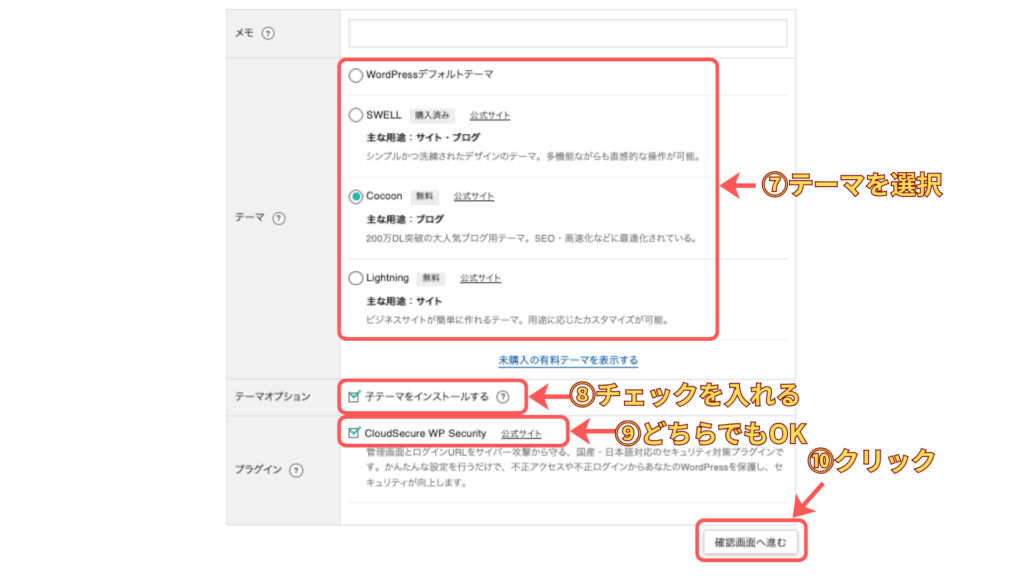Click the 無料 badge next to Cocoon

(424, 197)
